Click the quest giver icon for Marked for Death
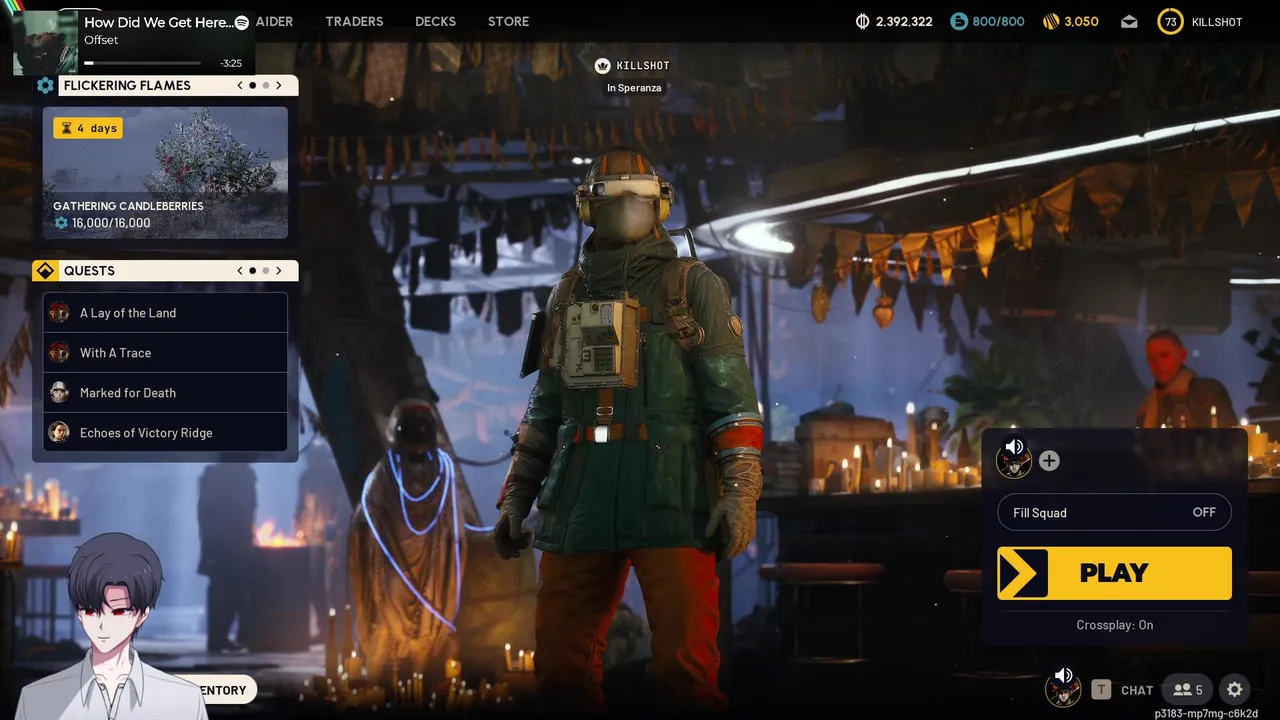 coord(59,393)
